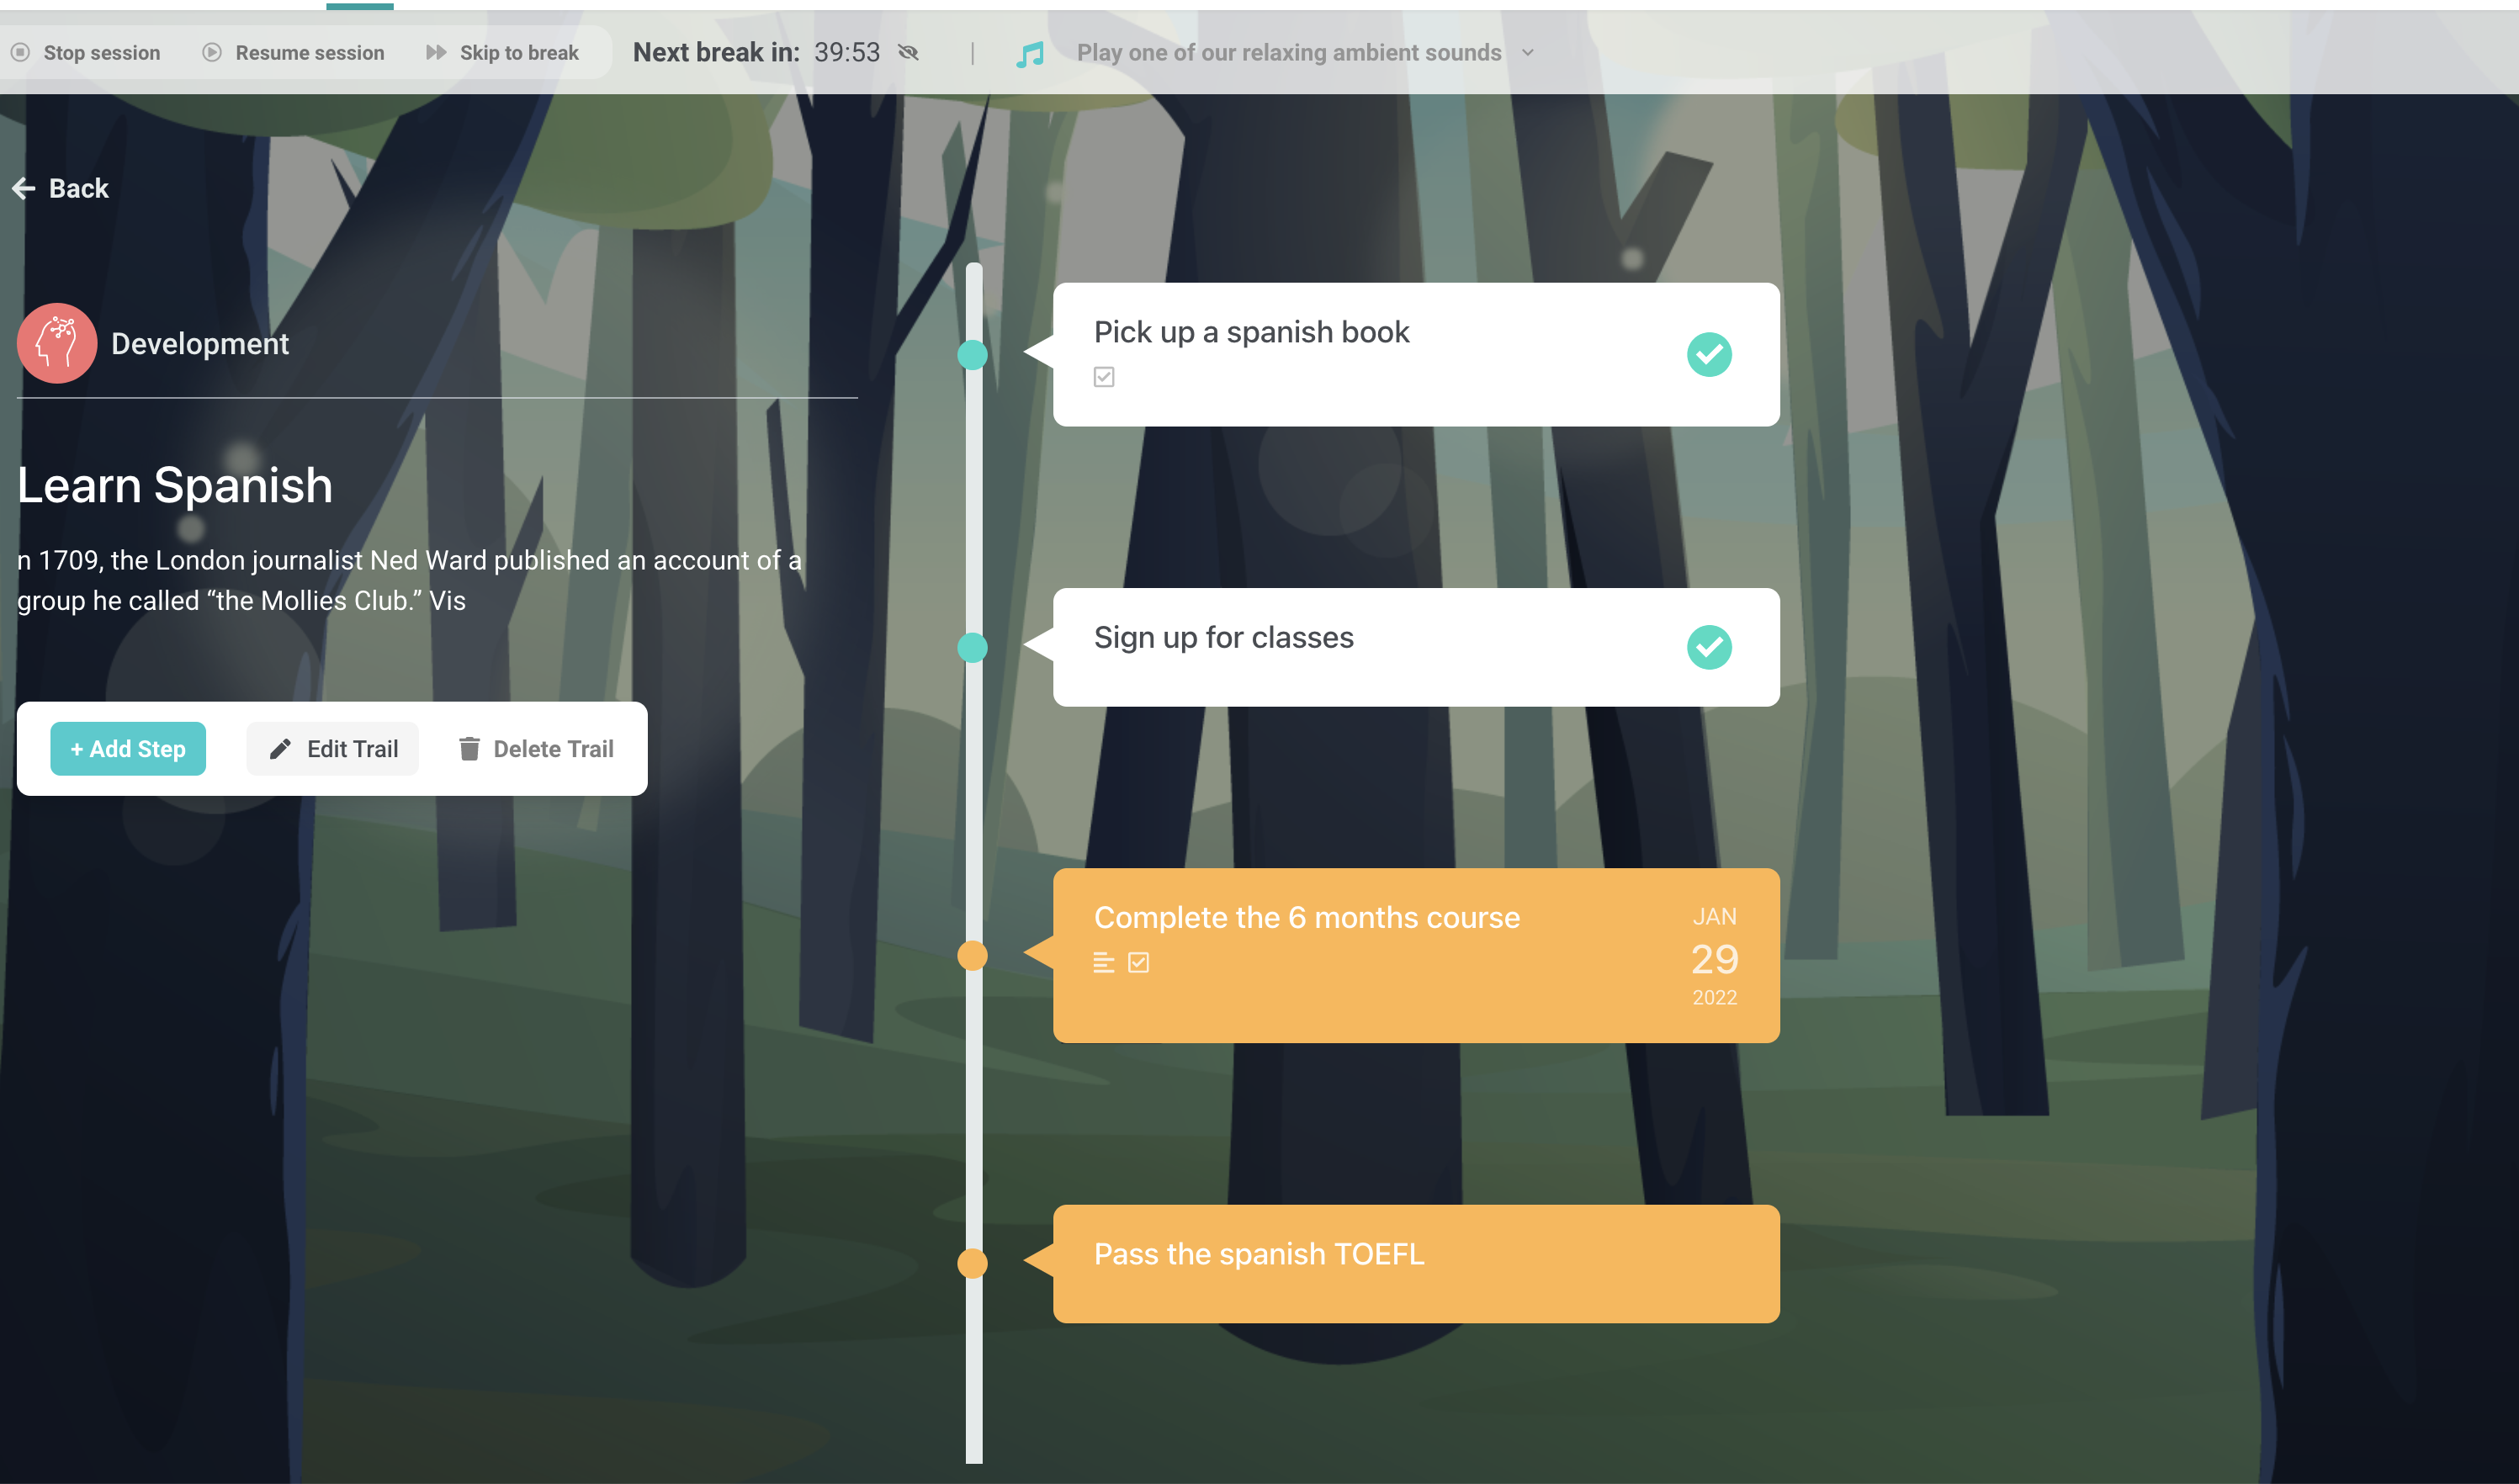Select timeline marker for 6 months course

pyautogui.click(x=973, y=956)
